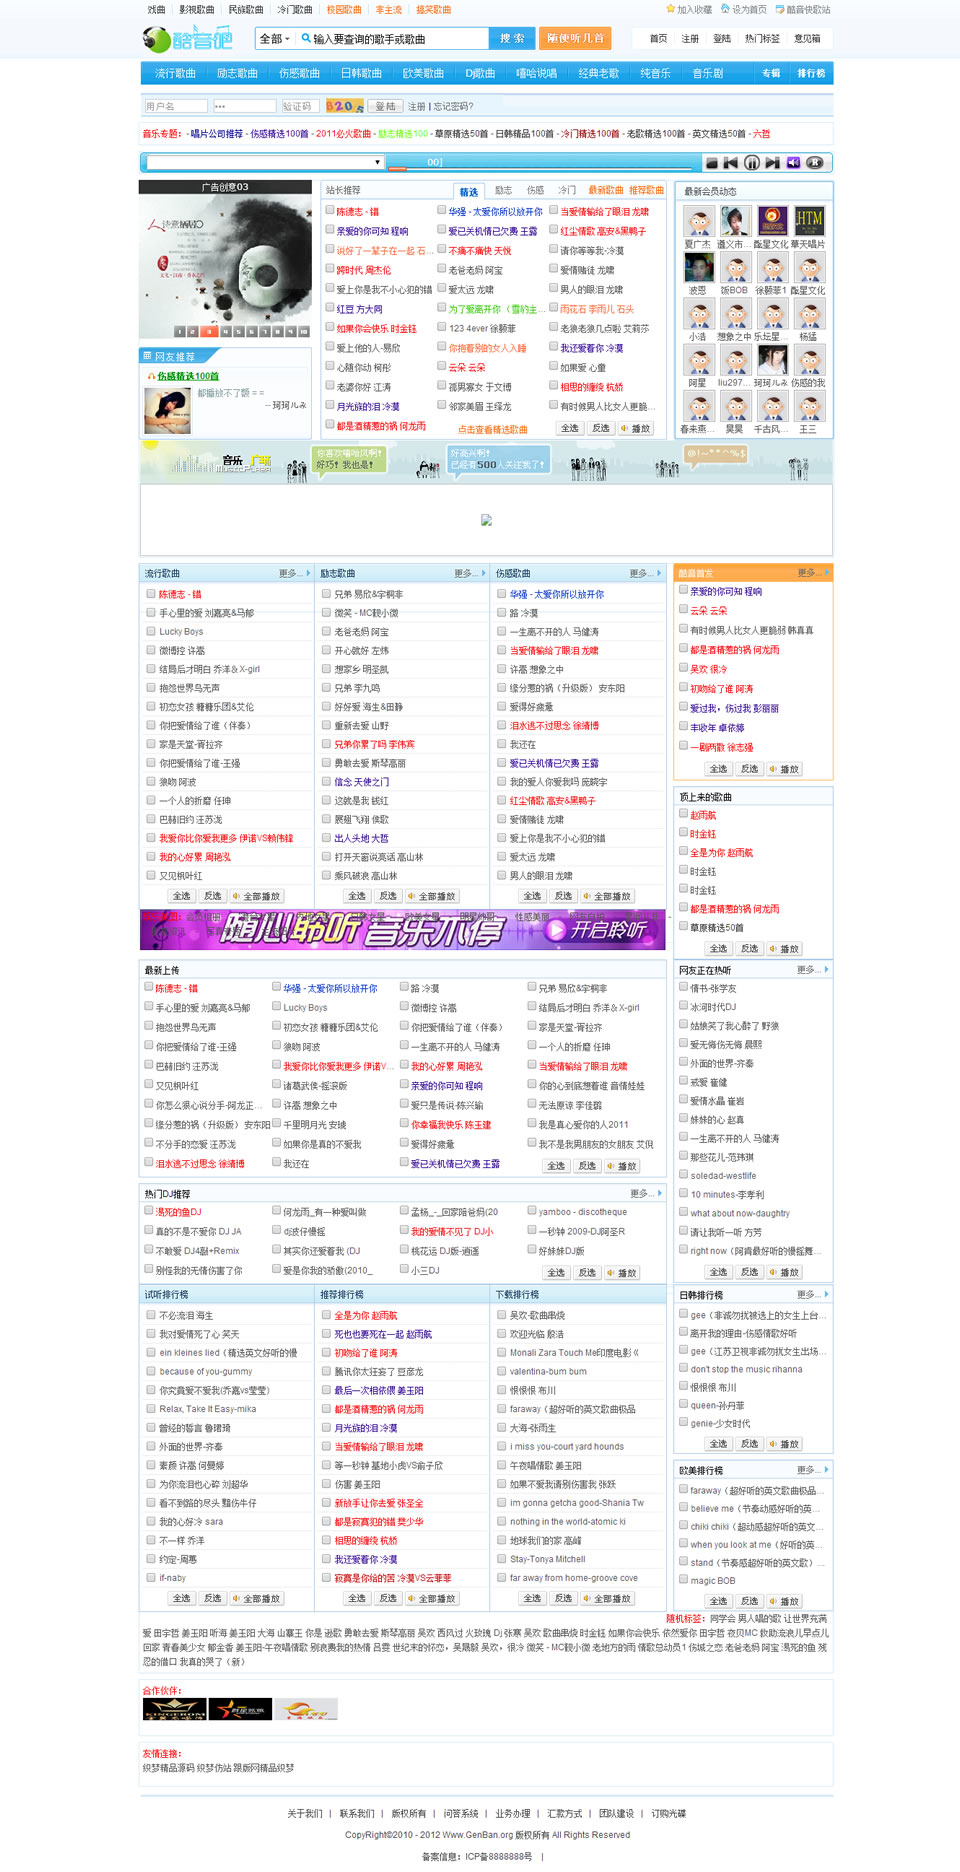The image size is (960, 1872).
Task: Click the 验证码 captcha input field
Action: 300,106
